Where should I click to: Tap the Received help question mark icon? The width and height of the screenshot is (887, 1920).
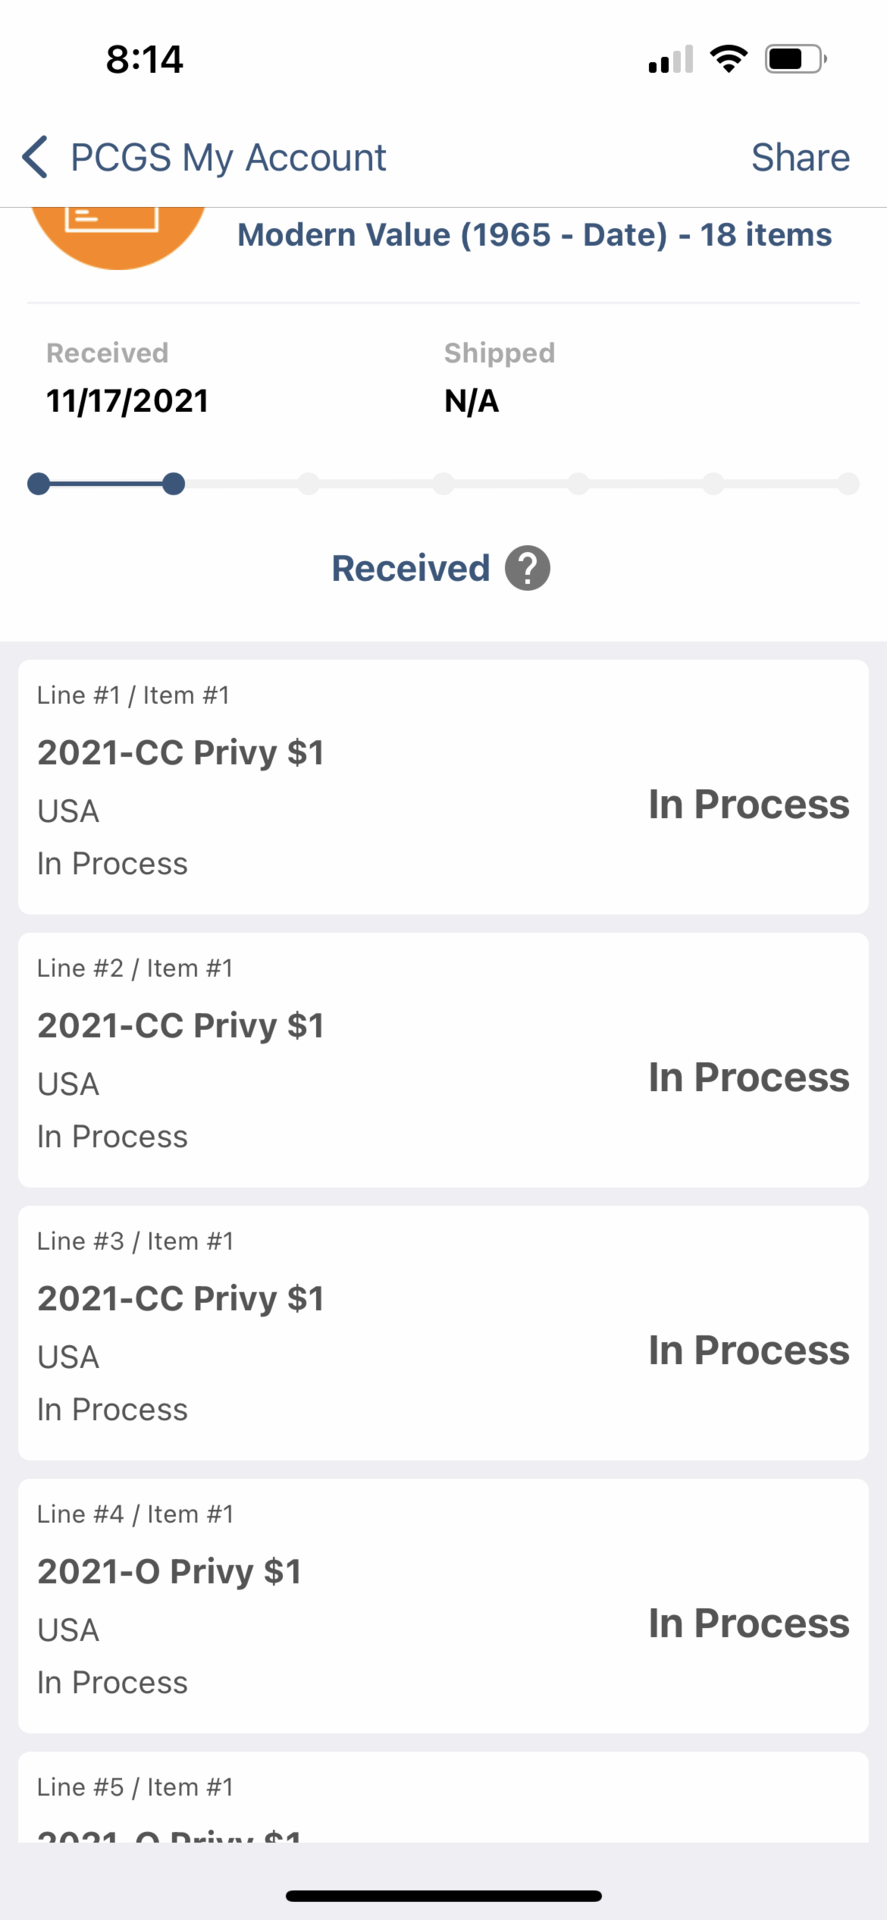[527, 568]
